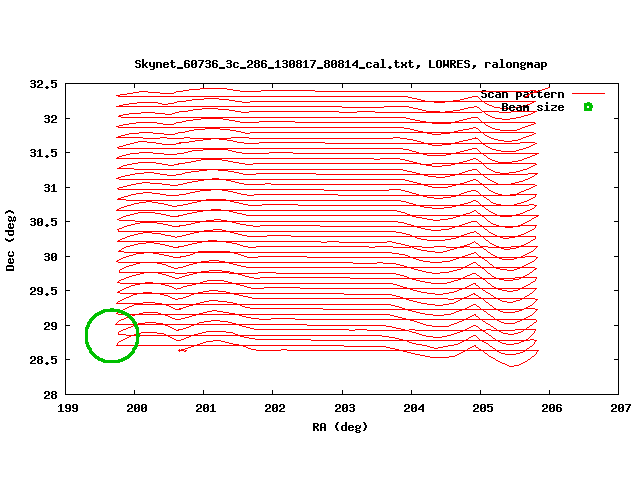
Task: Click the x-axis tick label 201
Action: point(205,408)
